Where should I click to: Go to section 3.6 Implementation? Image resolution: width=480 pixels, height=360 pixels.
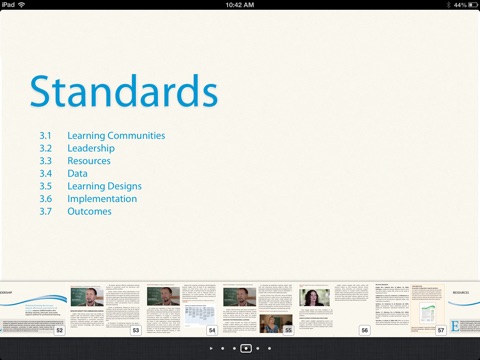[88, 199]
